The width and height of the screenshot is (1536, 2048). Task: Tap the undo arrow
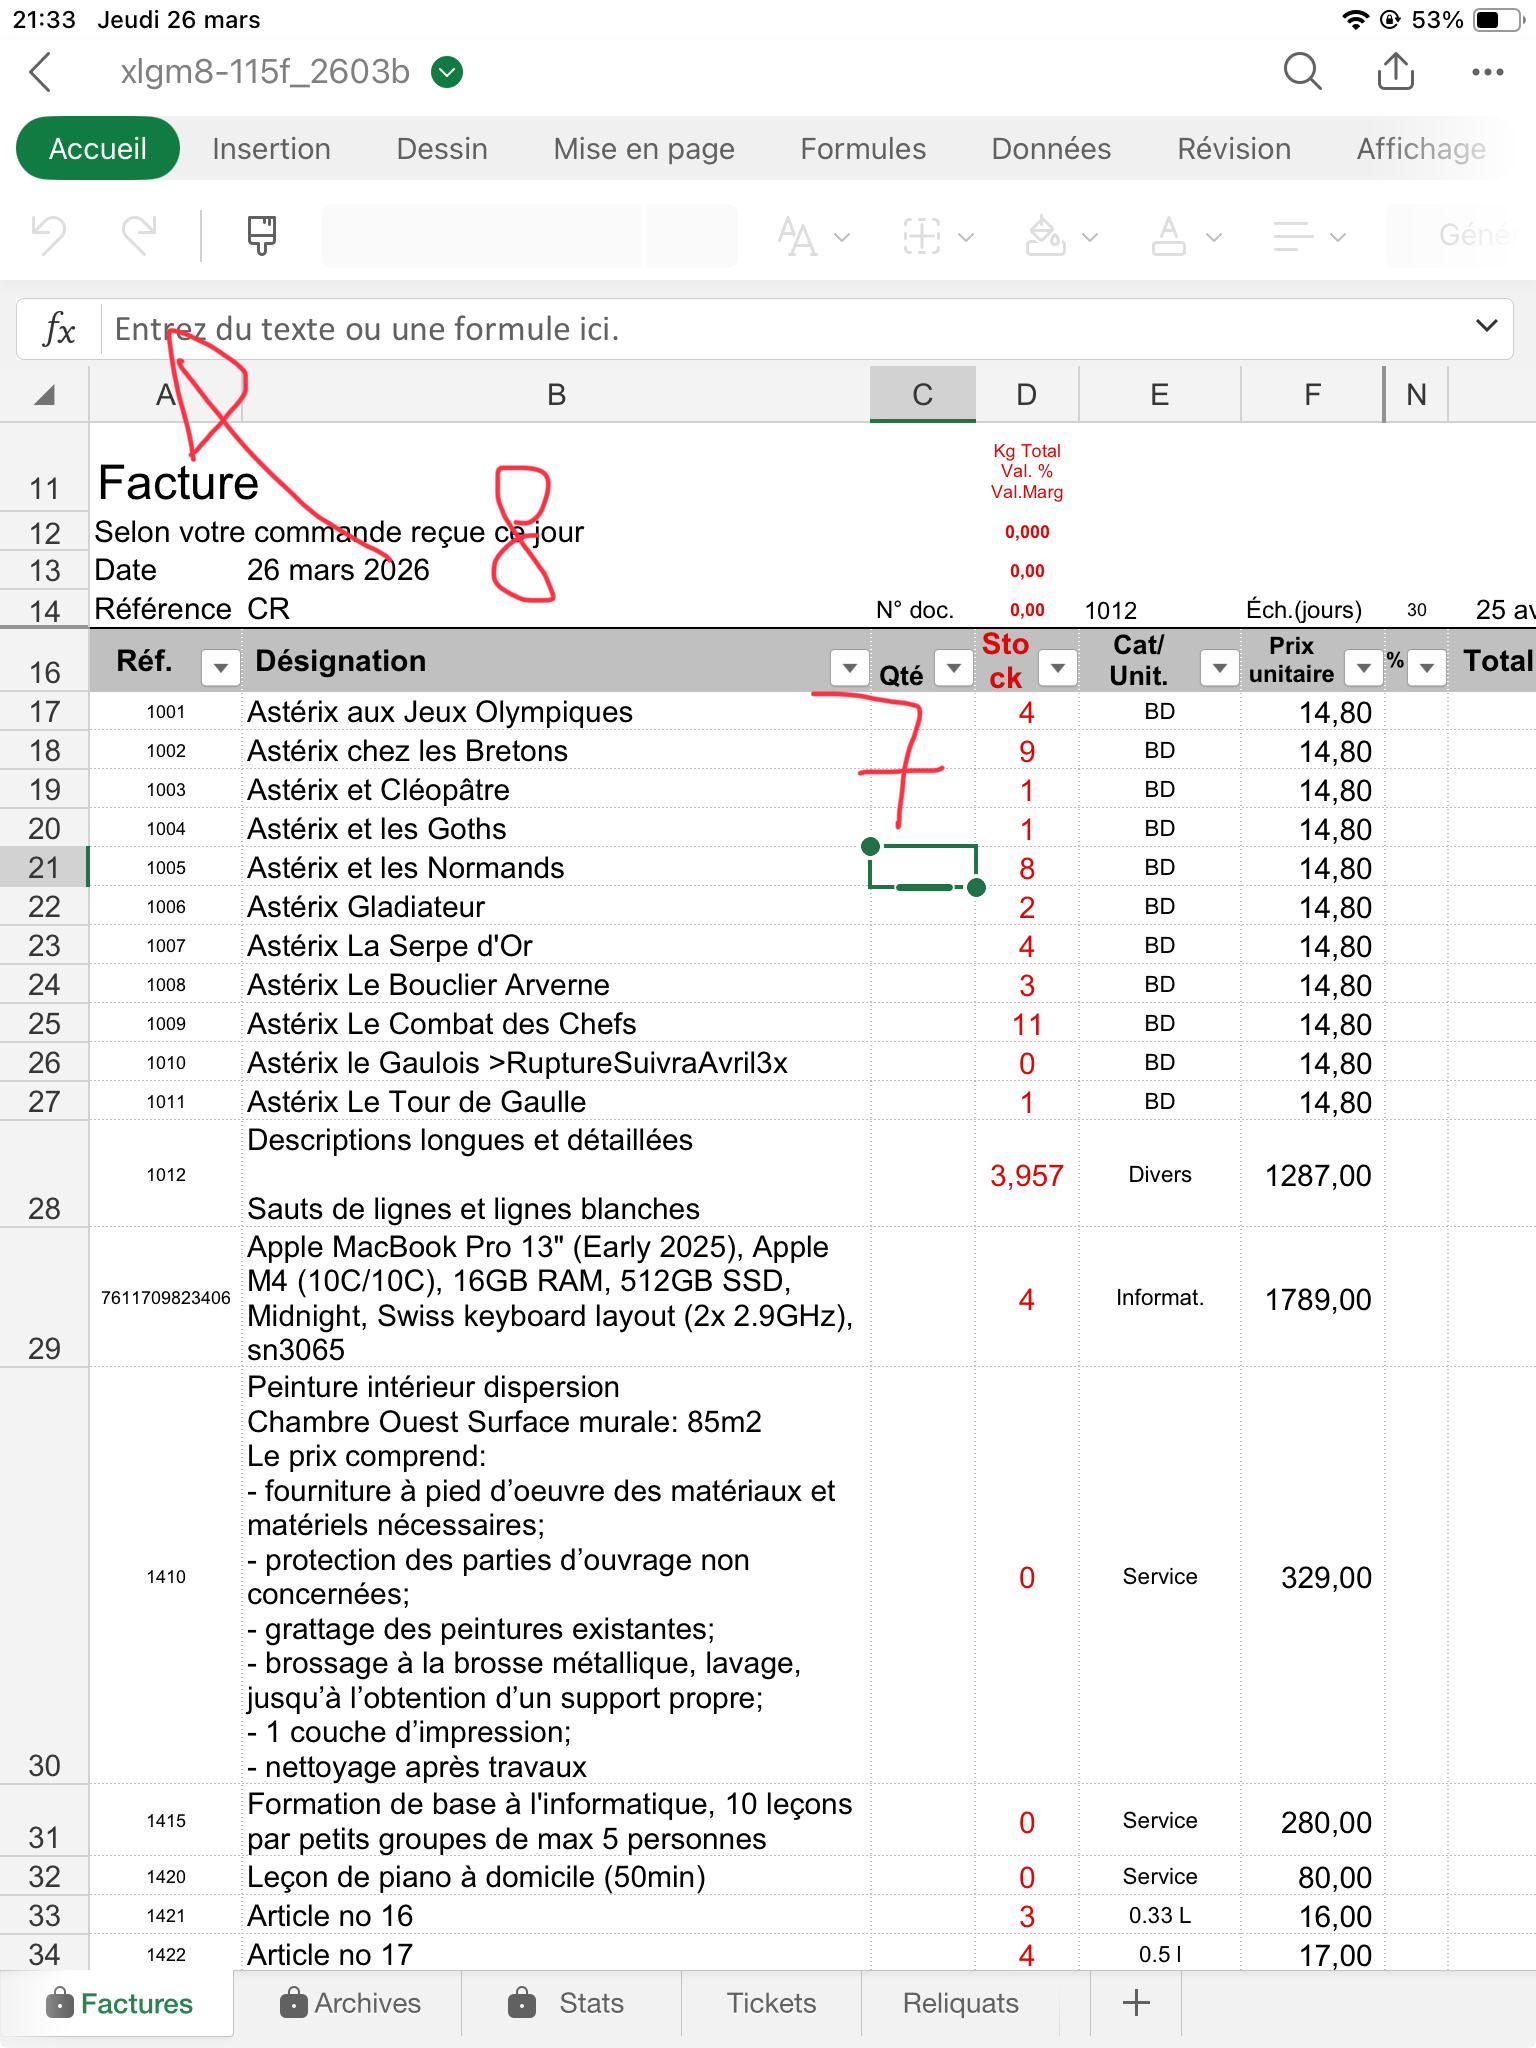coord(48,236)
